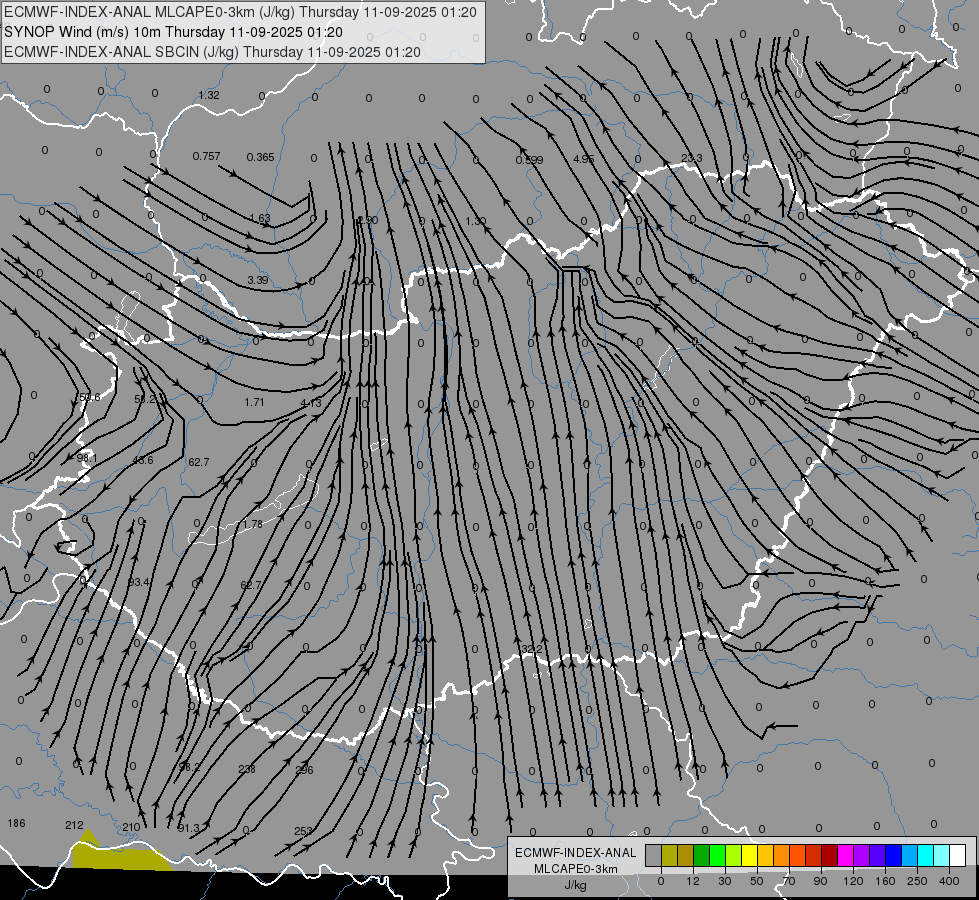
Task: Select the dark green legend swatch
Action: 702,855
